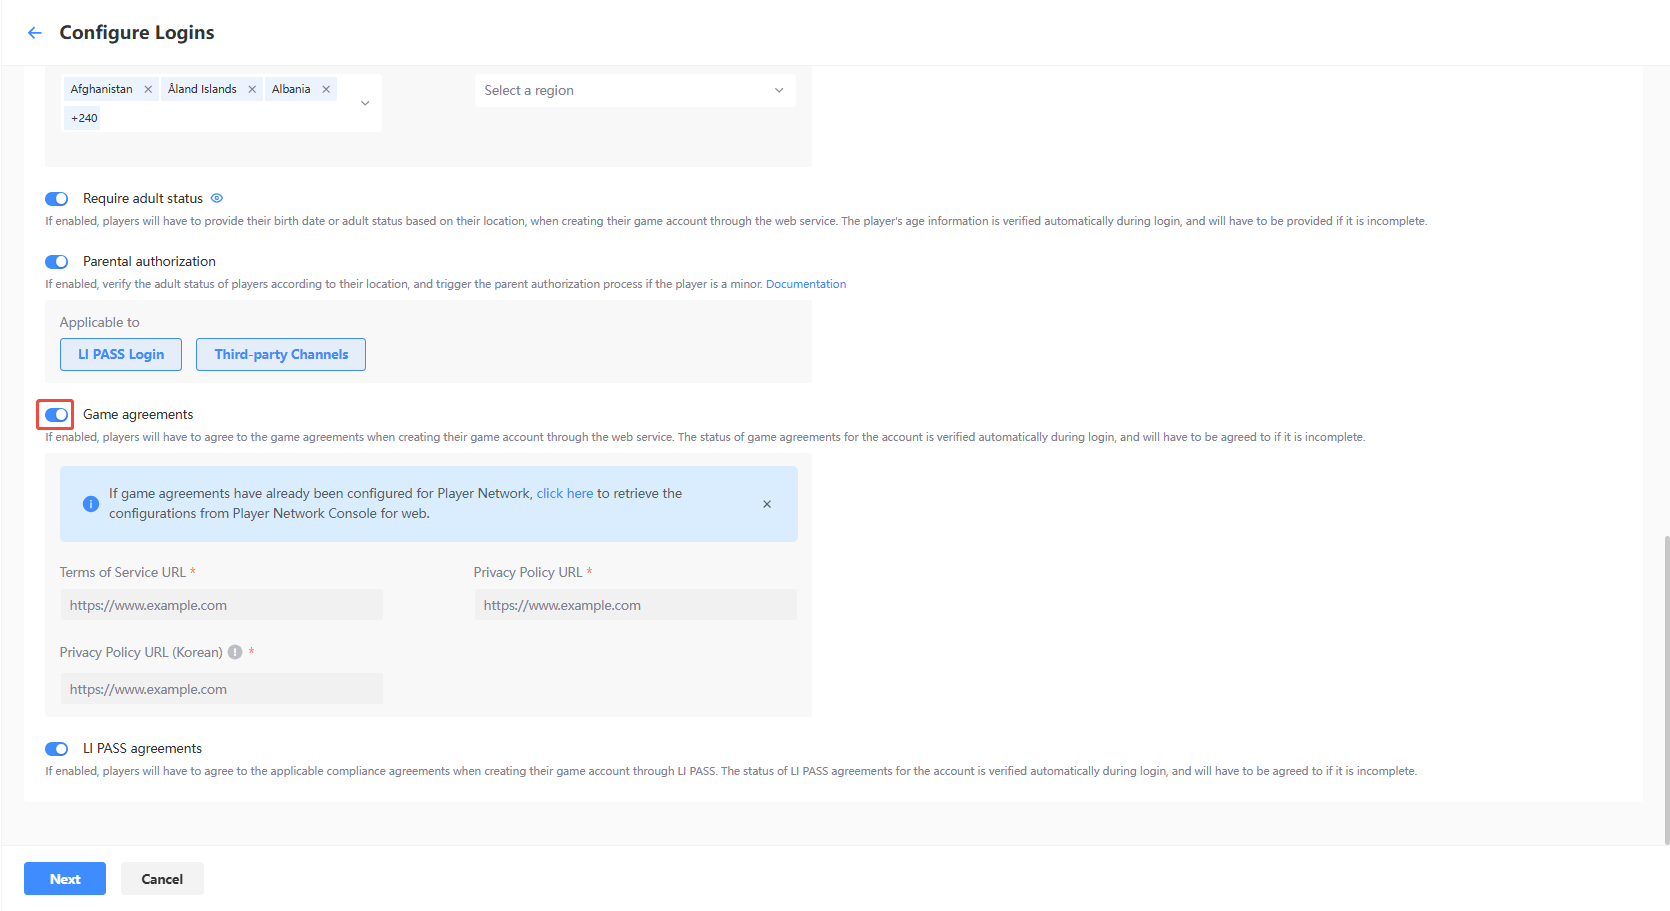Click the back arrow beside Configure Logins
This screenshot has width=1670, height=911.
(35, 33)
